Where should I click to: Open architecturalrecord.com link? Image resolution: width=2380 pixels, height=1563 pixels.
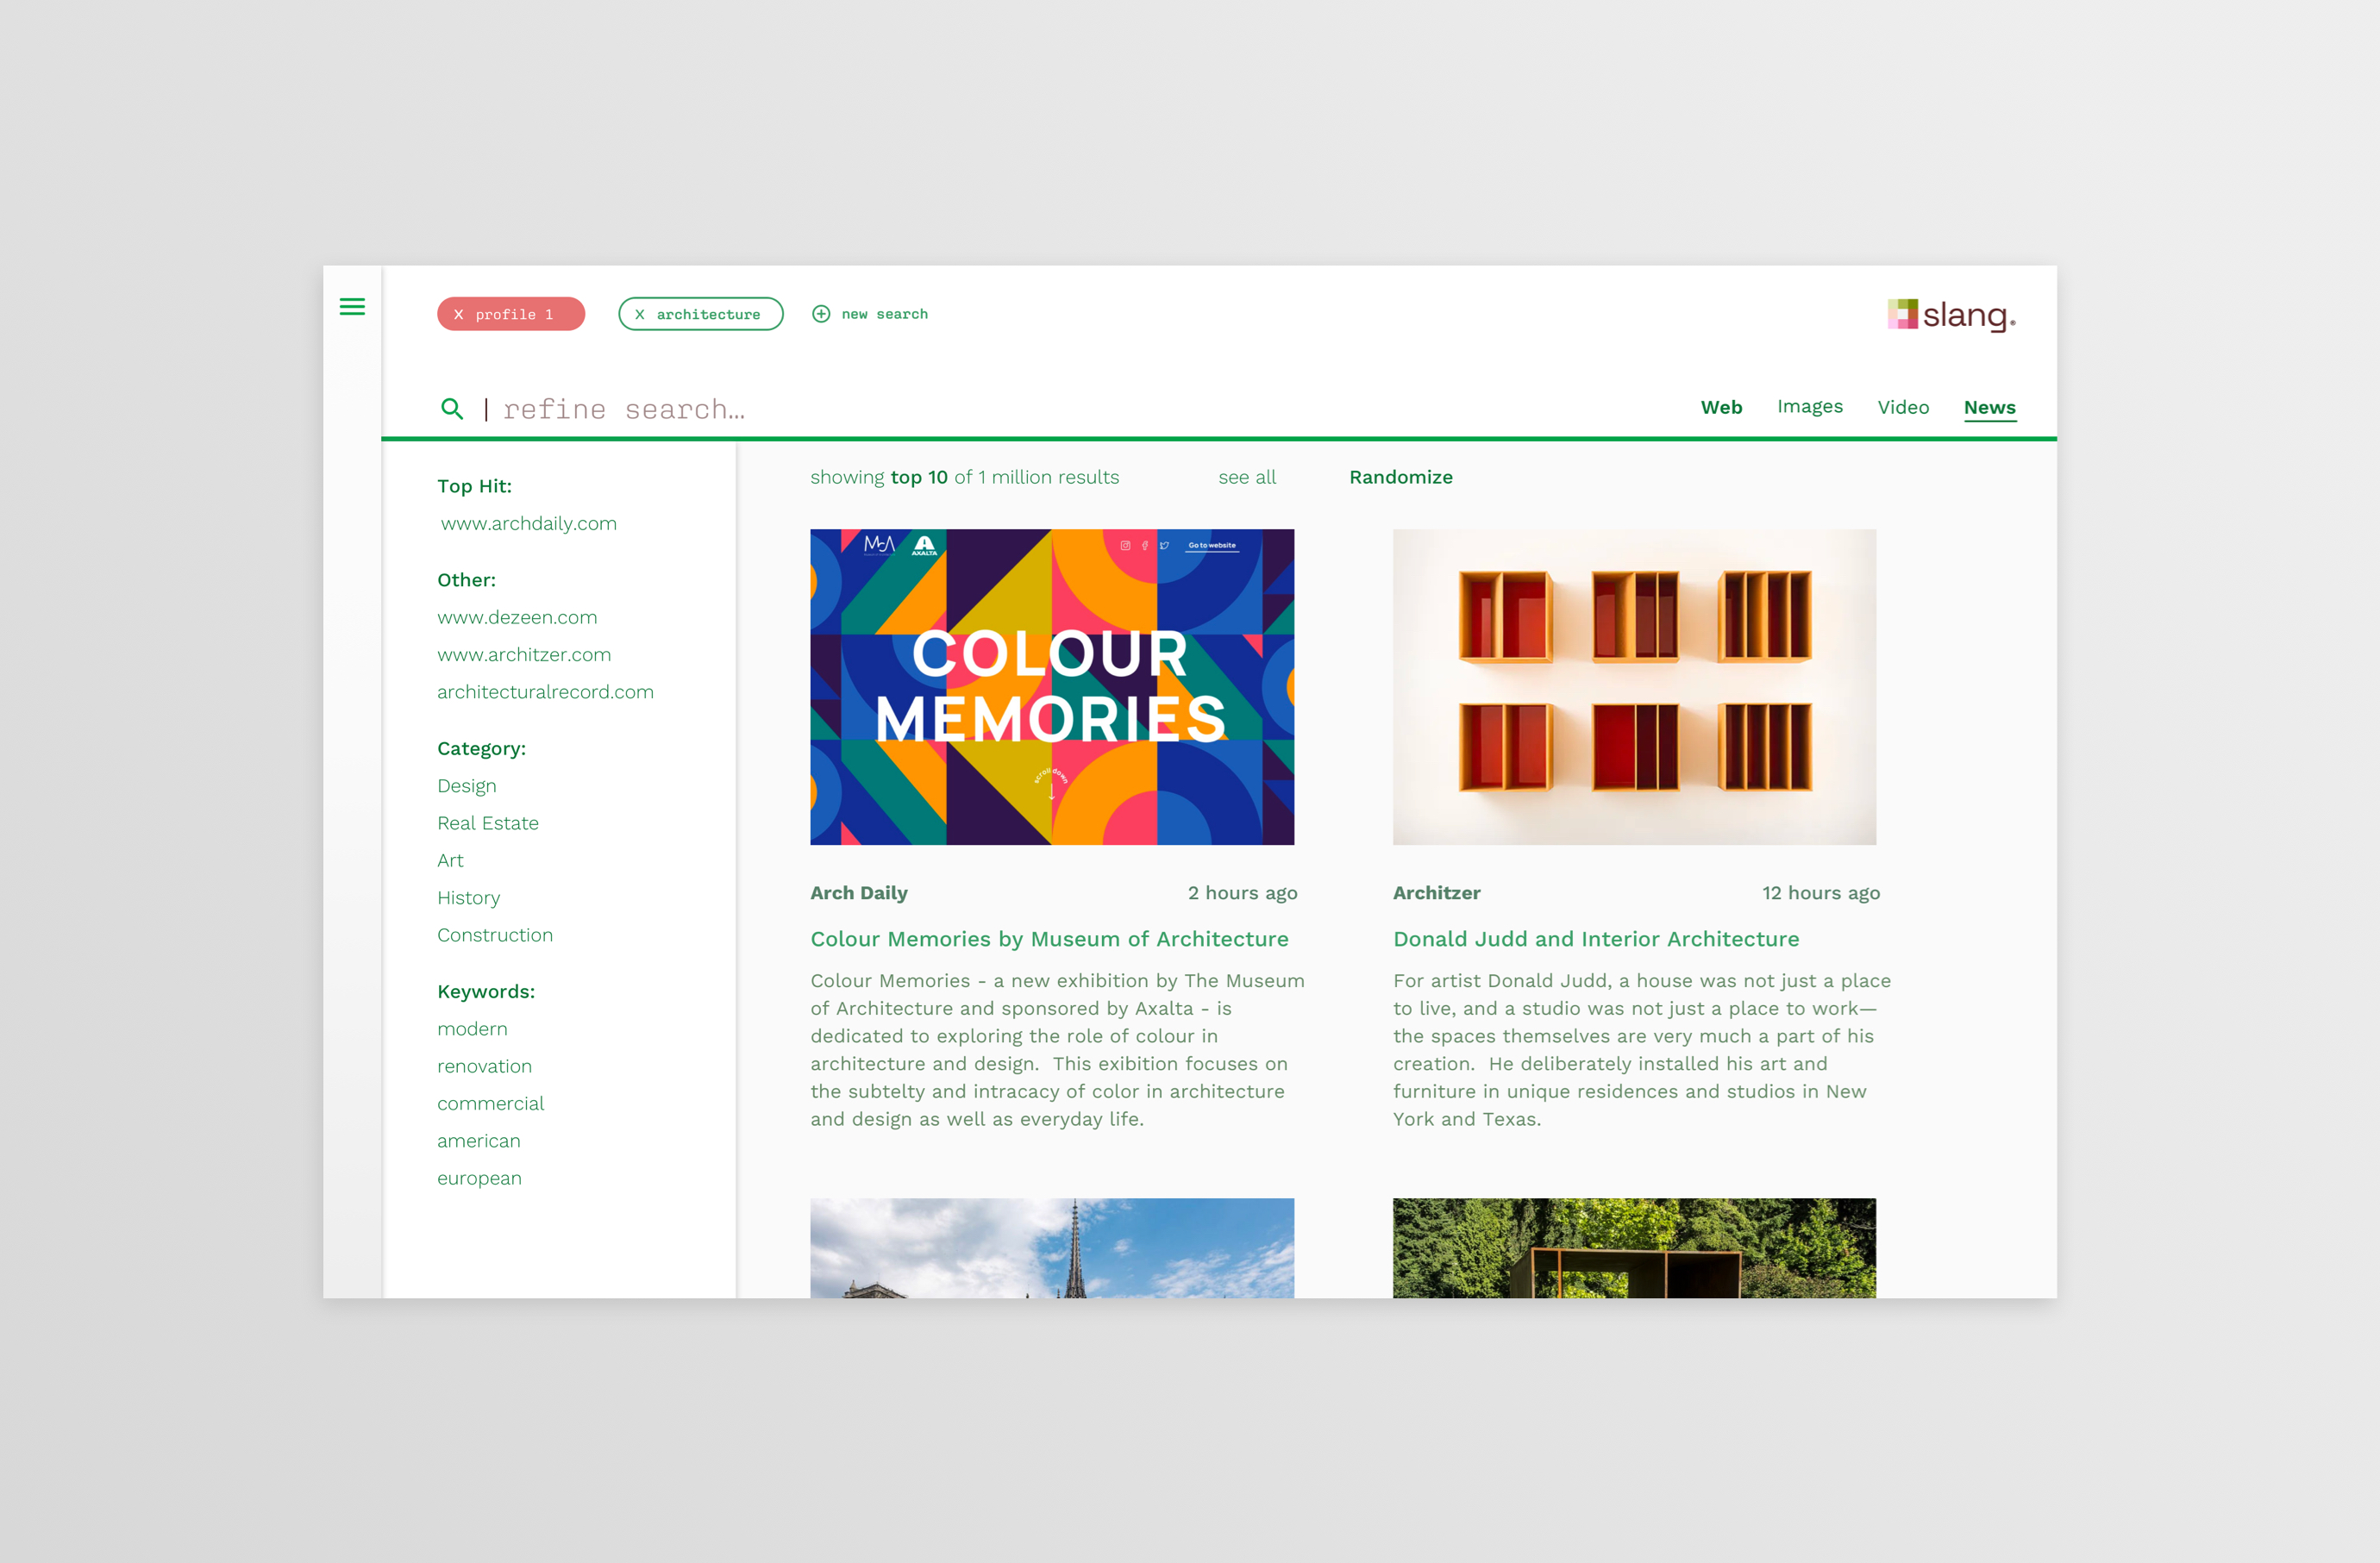coord(545,691)
